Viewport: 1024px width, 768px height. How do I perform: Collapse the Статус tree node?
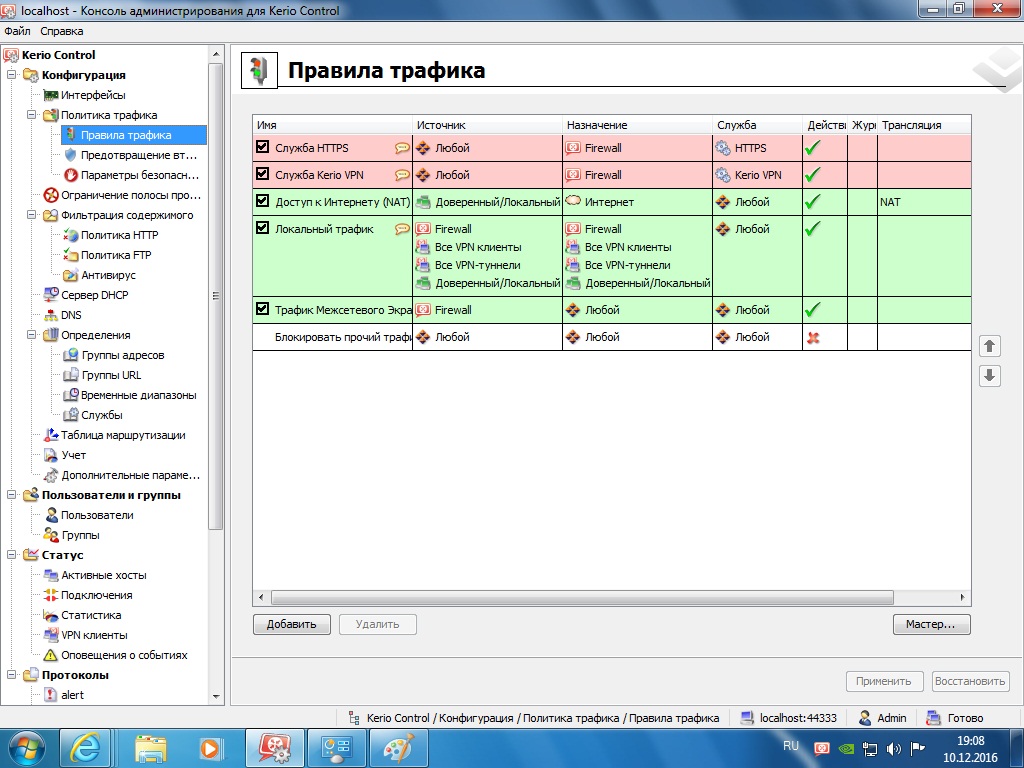[x=12, y=555]
